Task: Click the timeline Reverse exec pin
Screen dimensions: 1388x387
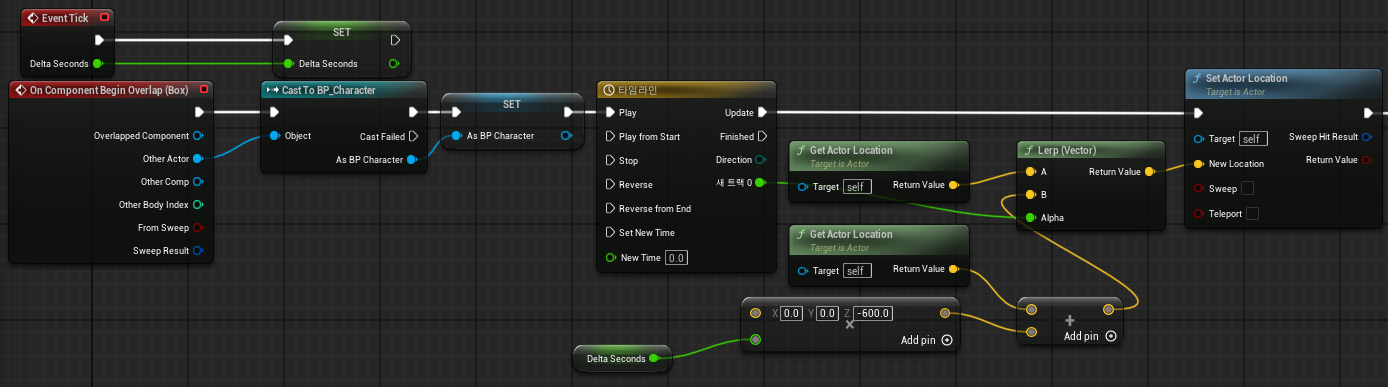Action: (x=611, y=184)
